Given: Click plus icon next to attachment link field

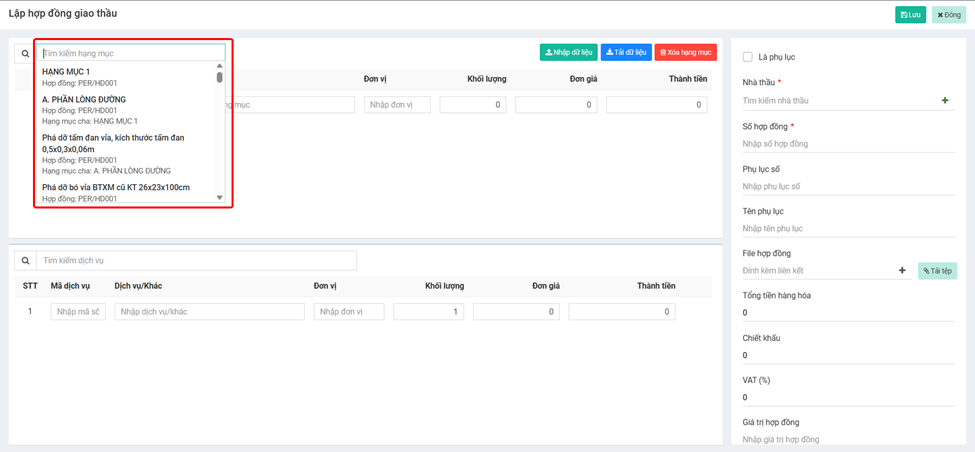Looking at the screenshot, I should (902, 270).
